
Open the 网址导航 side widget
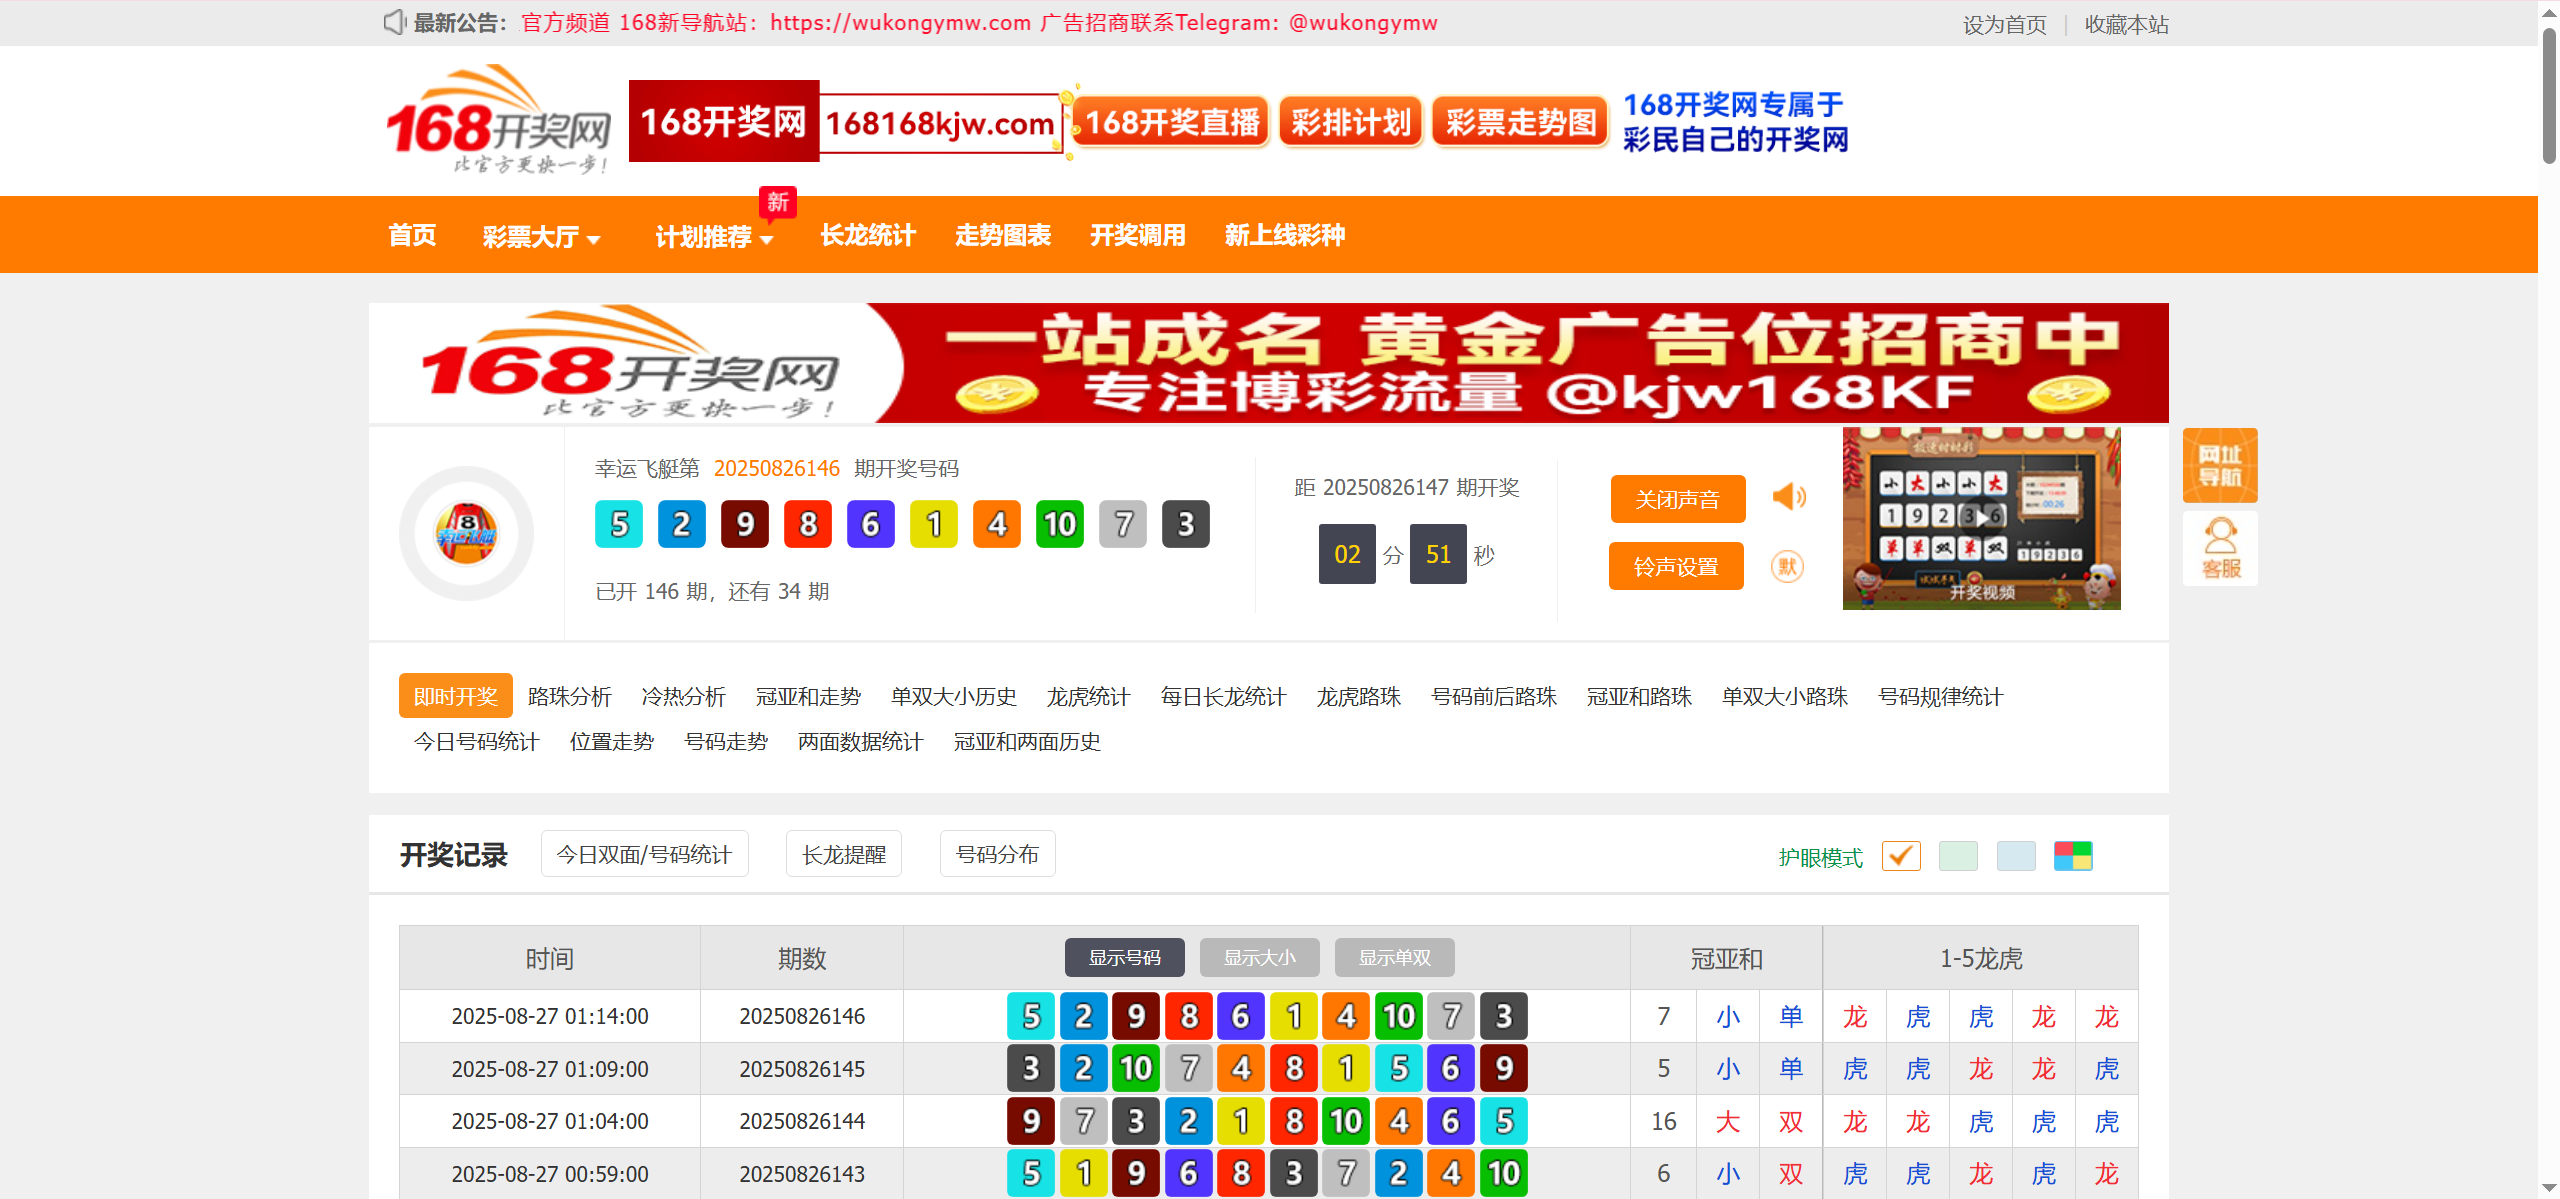(2219, 466)
